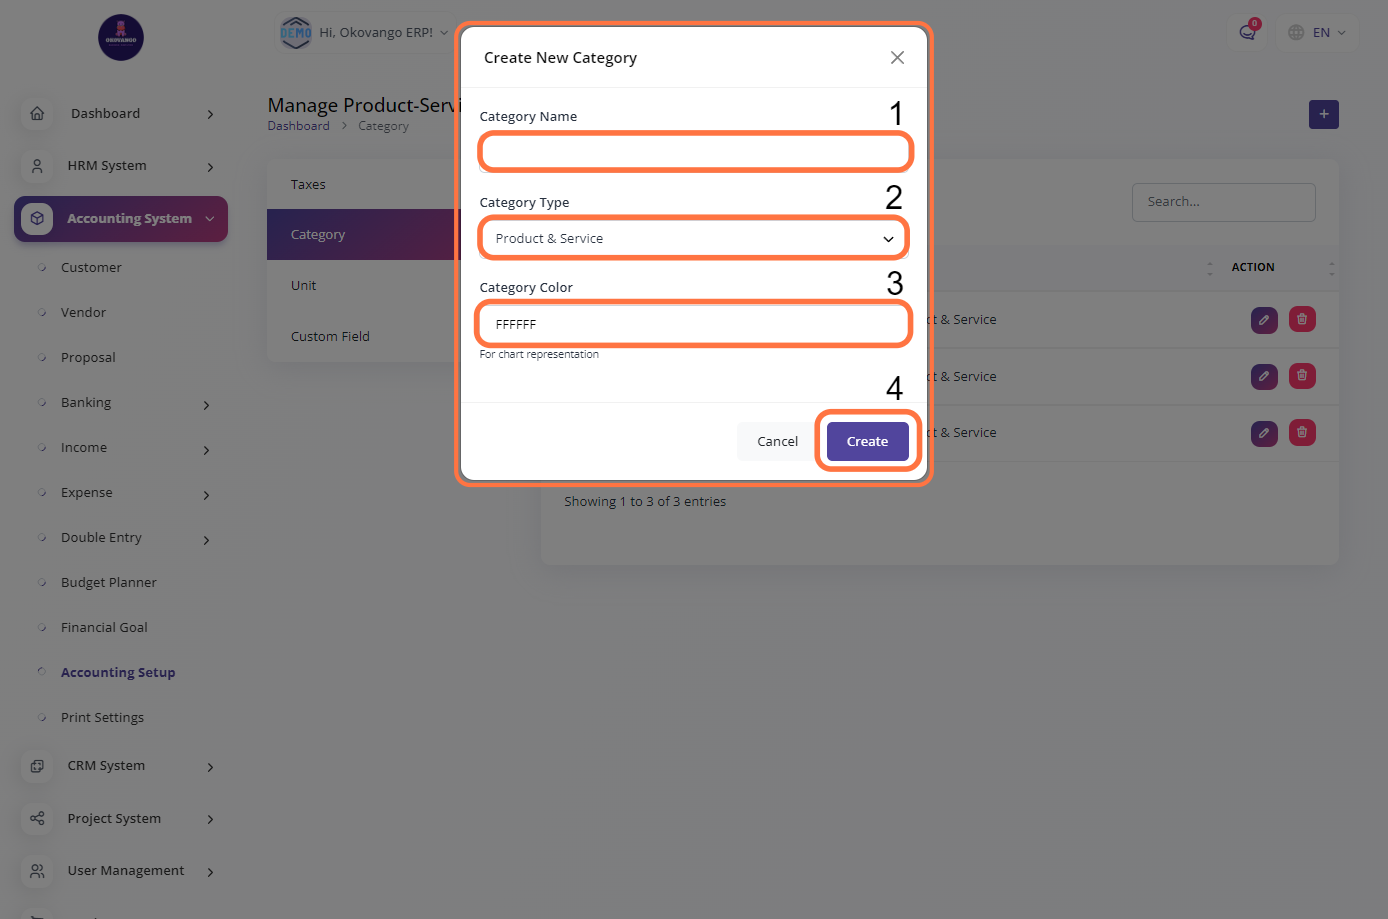The height and width of the screenshot is (919, 1388).
Task: Expand the Double Entry submenu
Action: click(207, 540)
